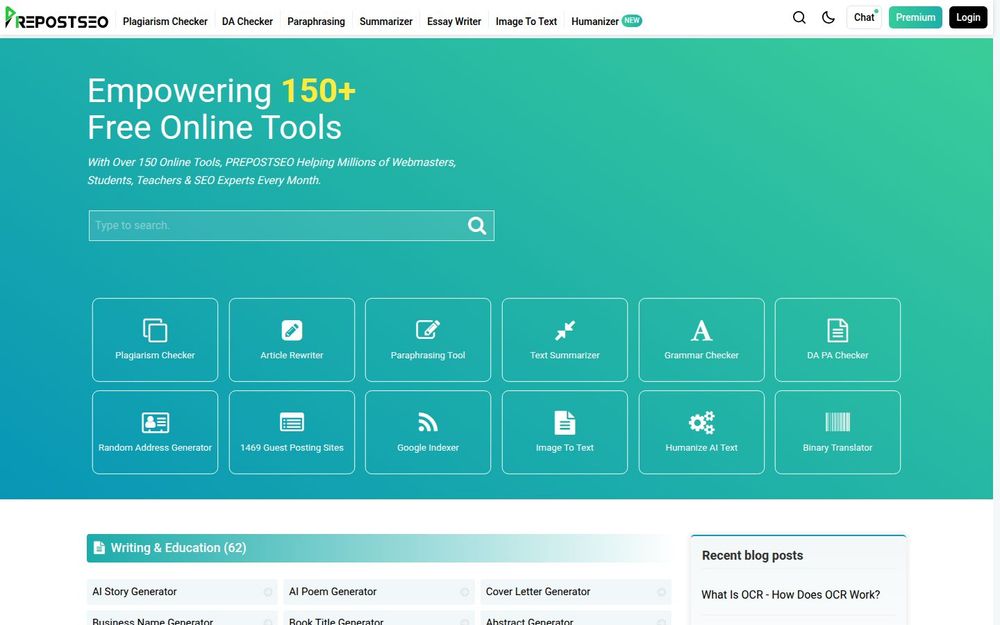This screenshot has width=1000, height=625.
Task: Open the blog post about OCR
Action: coord(791,594)
